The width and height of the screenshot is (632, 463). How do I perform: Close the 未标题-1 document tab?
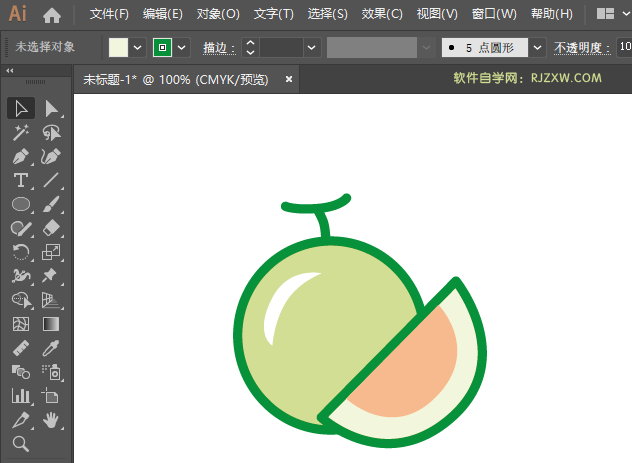point(289,79)
